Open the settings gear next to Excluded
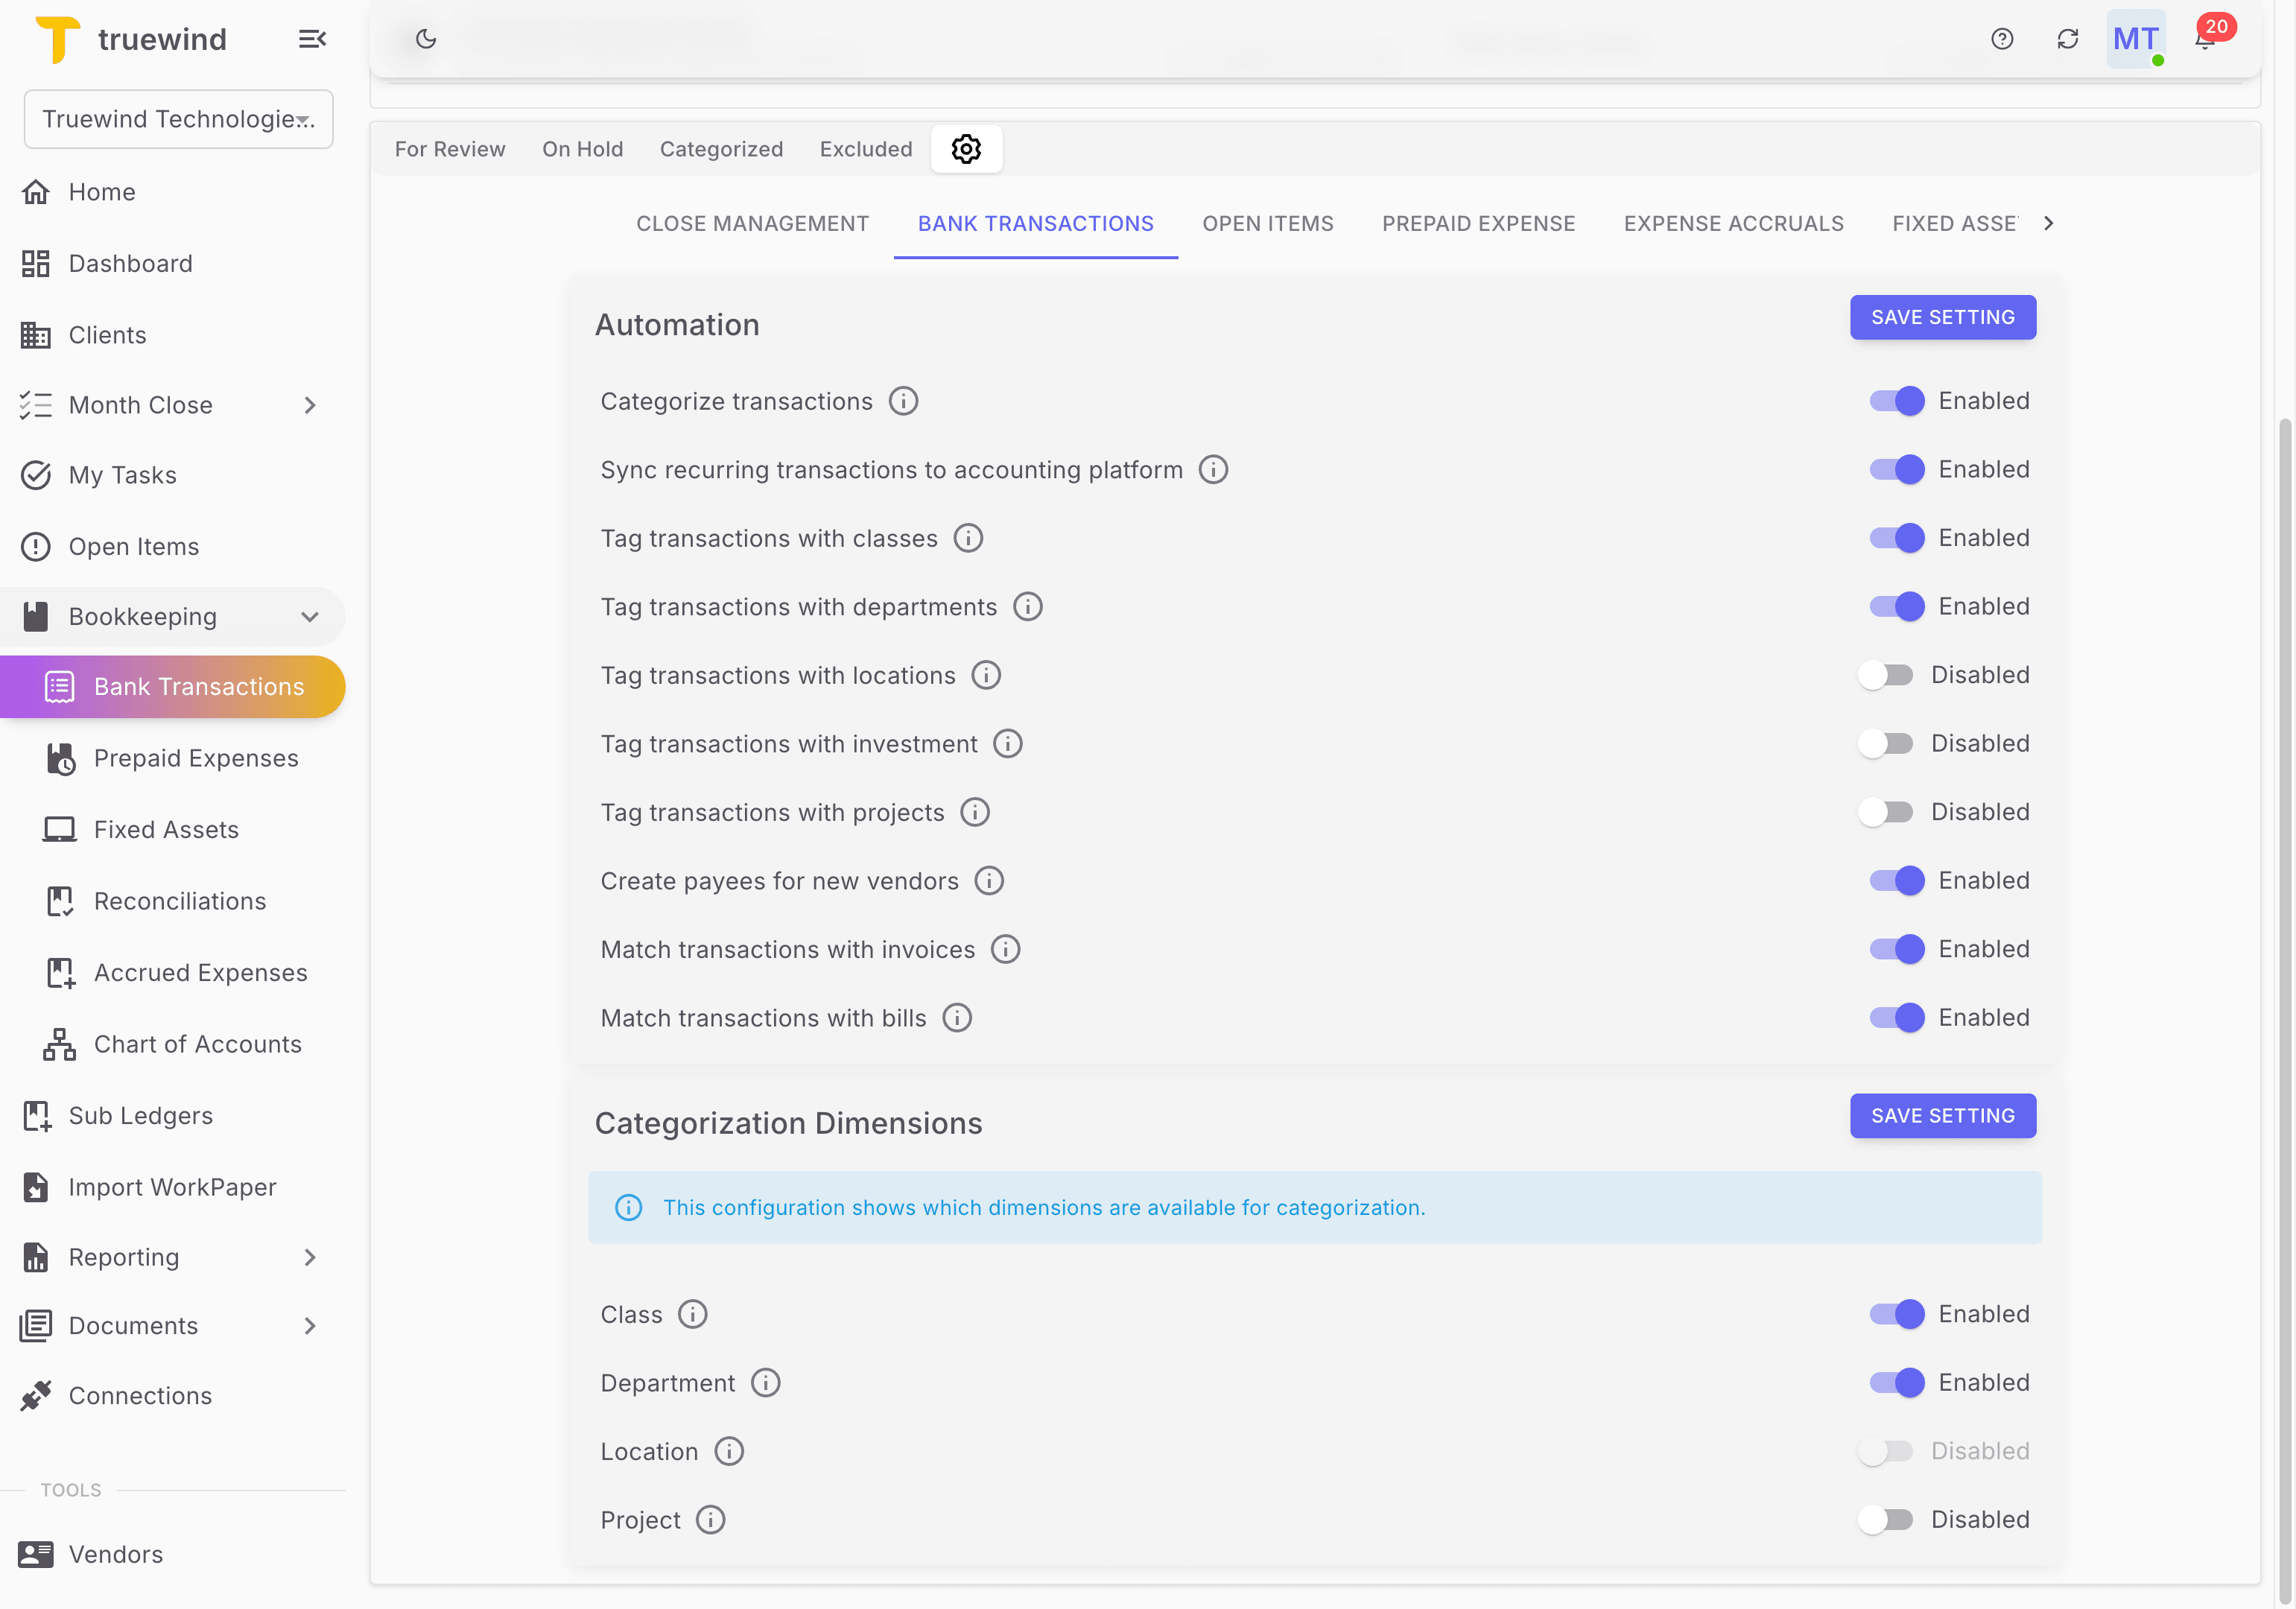2296x1609 pixels. point(966,148)
